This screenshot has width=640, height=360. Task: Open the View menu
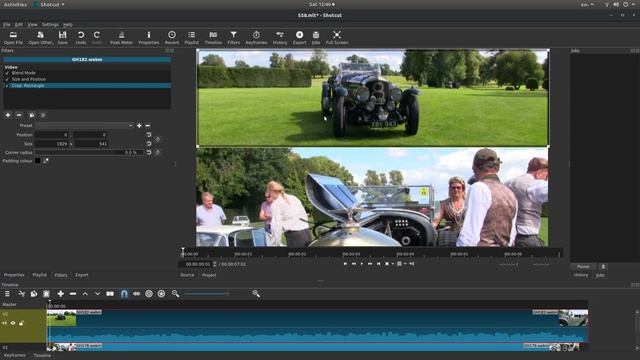(32, 24)
